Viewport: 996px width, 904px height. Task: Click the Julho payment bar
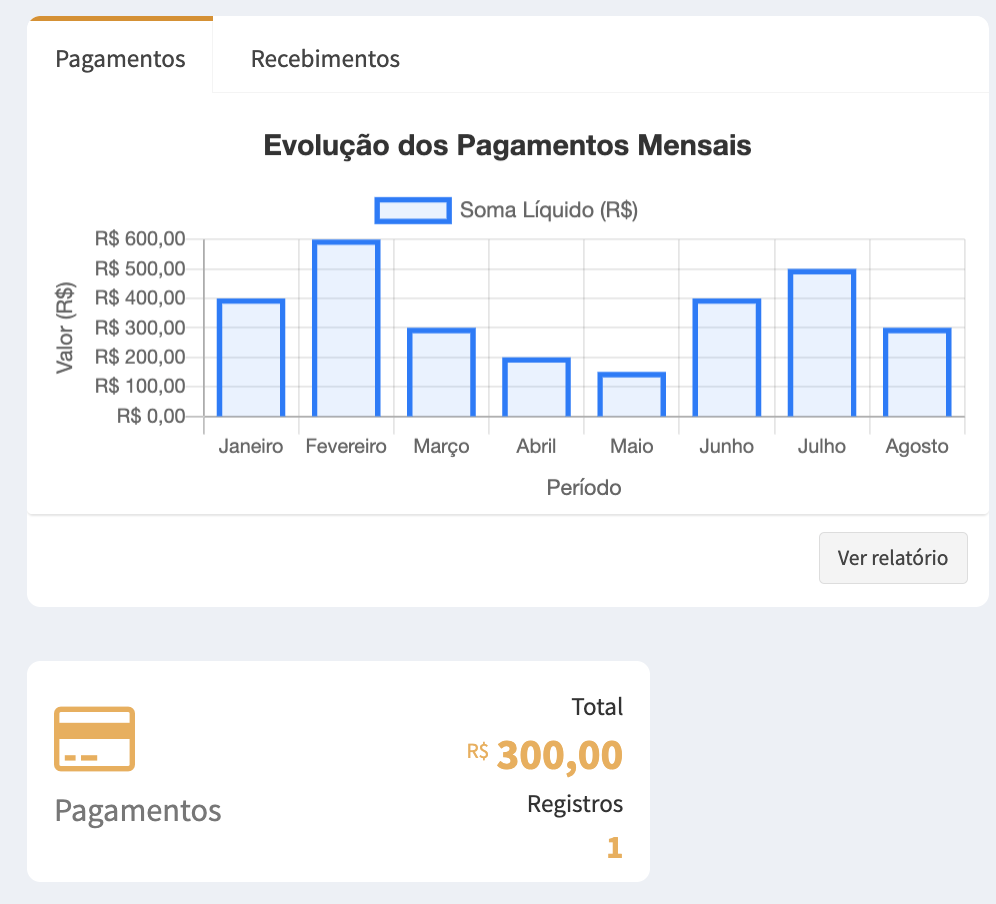click(x=822, y=343)
